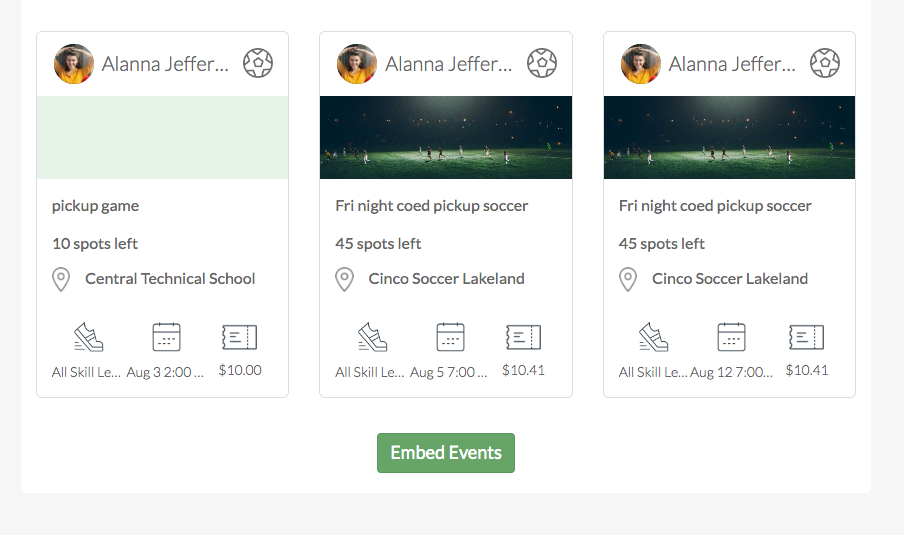Click the soccer ball icon on Aug 12 card
The height and width of the screenshot is (535, 904).
(x=825, y=63)
